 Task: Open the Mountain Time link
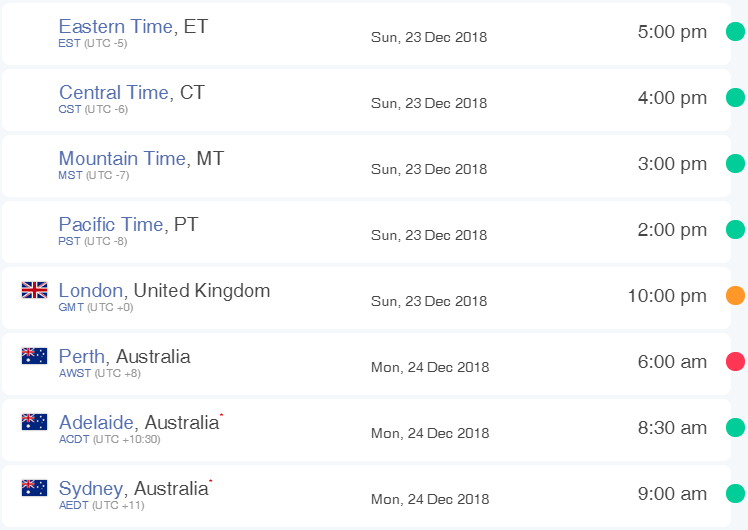(x=122, y=158)
